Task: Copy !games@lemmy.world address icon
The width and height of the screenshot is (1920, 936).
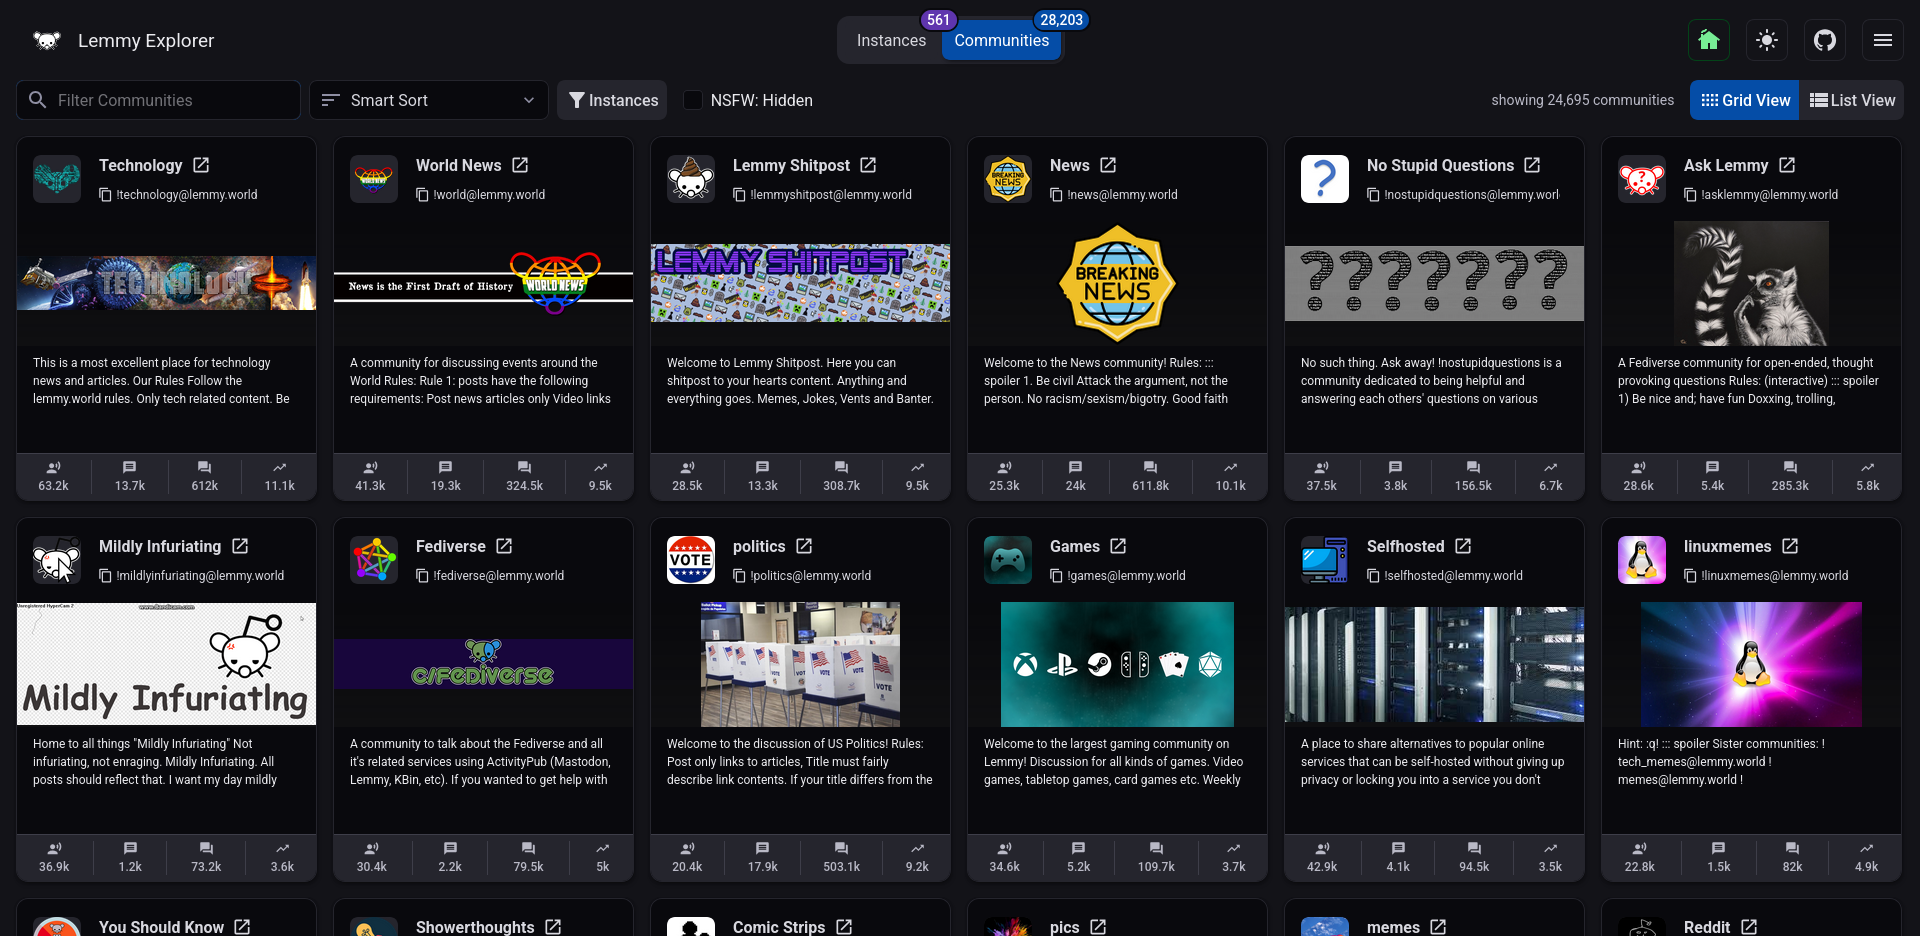Action: (1056, 576)
